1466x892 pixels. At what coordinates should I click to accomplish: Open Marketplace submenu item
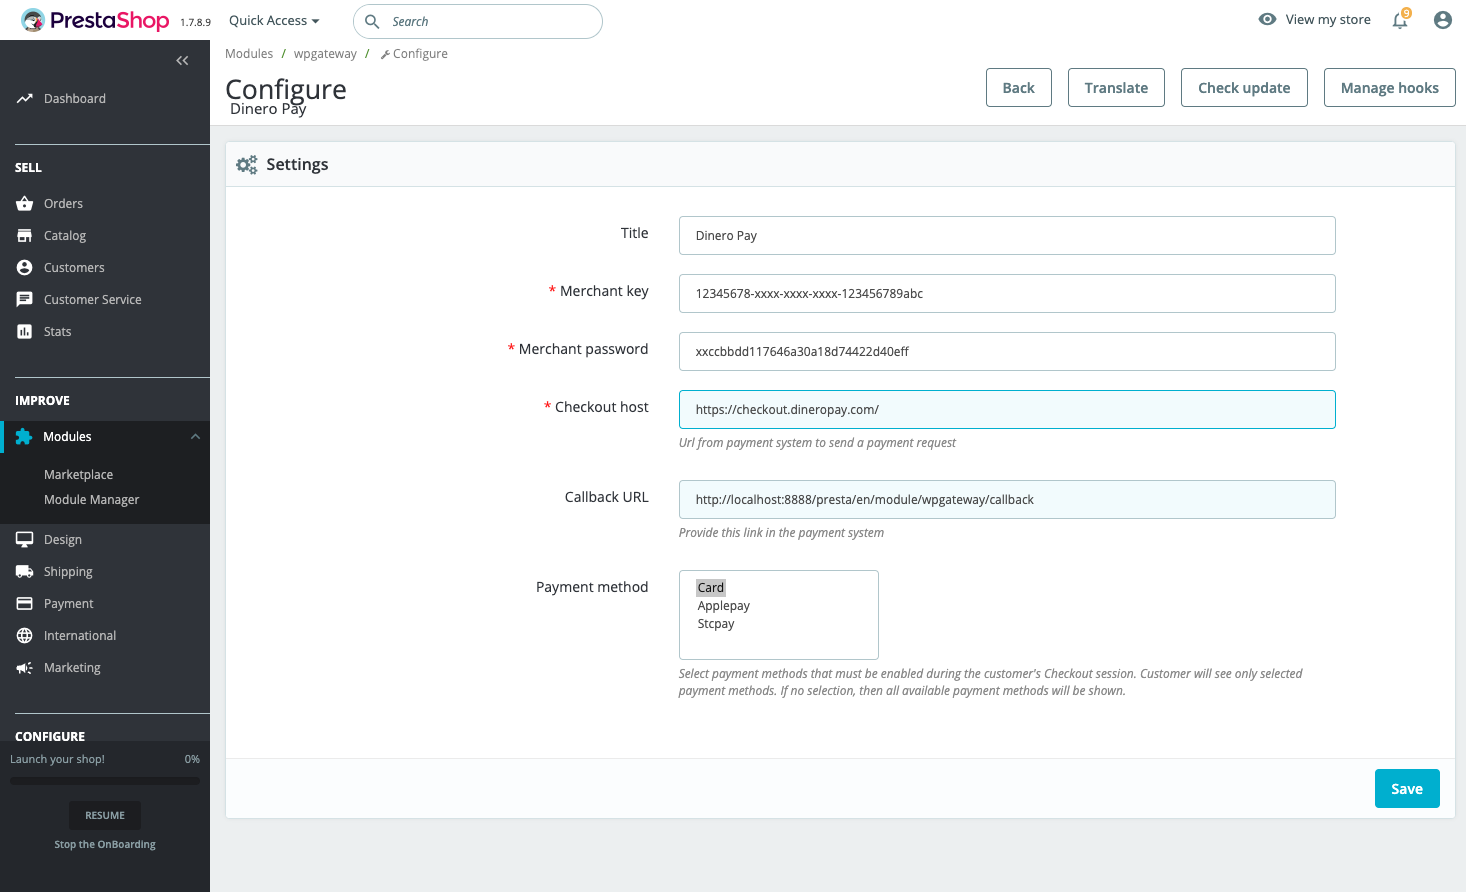78,475
